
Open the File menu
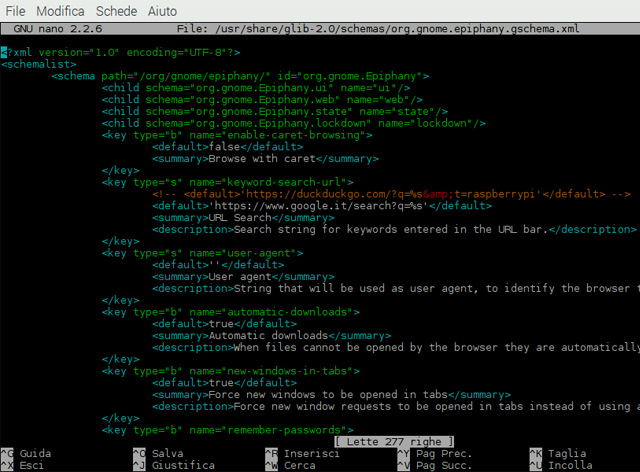coord(16,11)
